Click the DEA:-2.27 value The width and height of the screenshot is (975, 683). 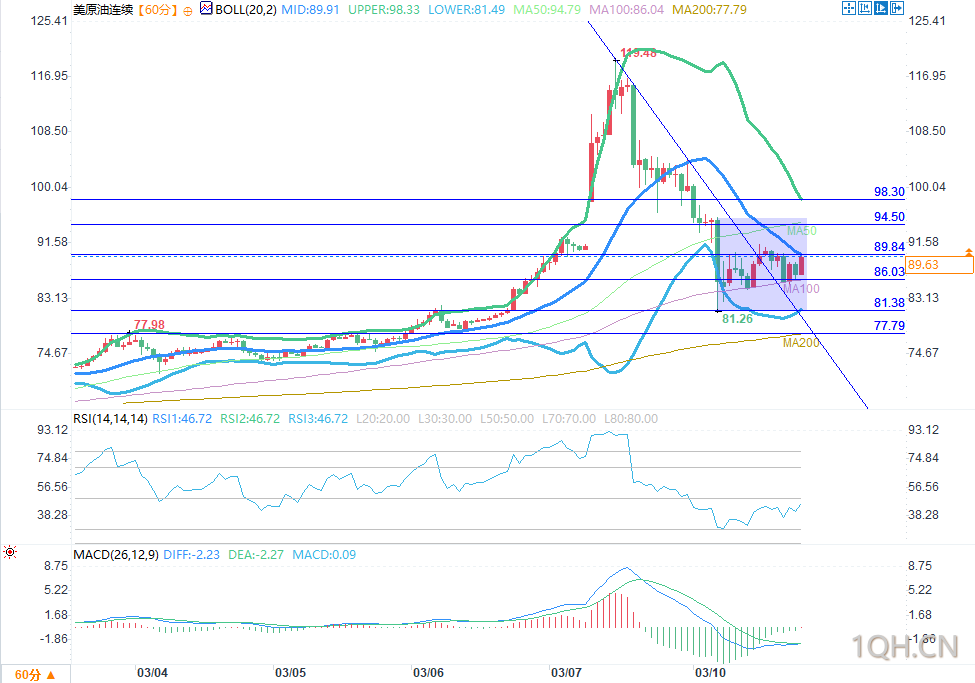point(256,554)
